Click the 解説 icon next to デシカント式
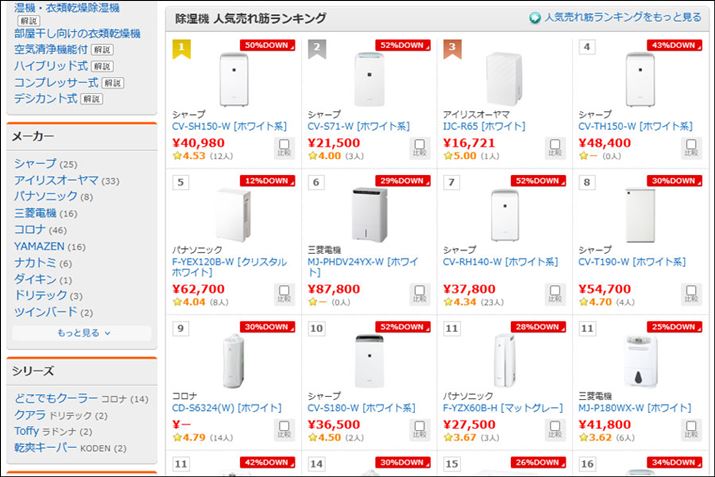Viewport: 715px width, 477px height. point(91,99)
